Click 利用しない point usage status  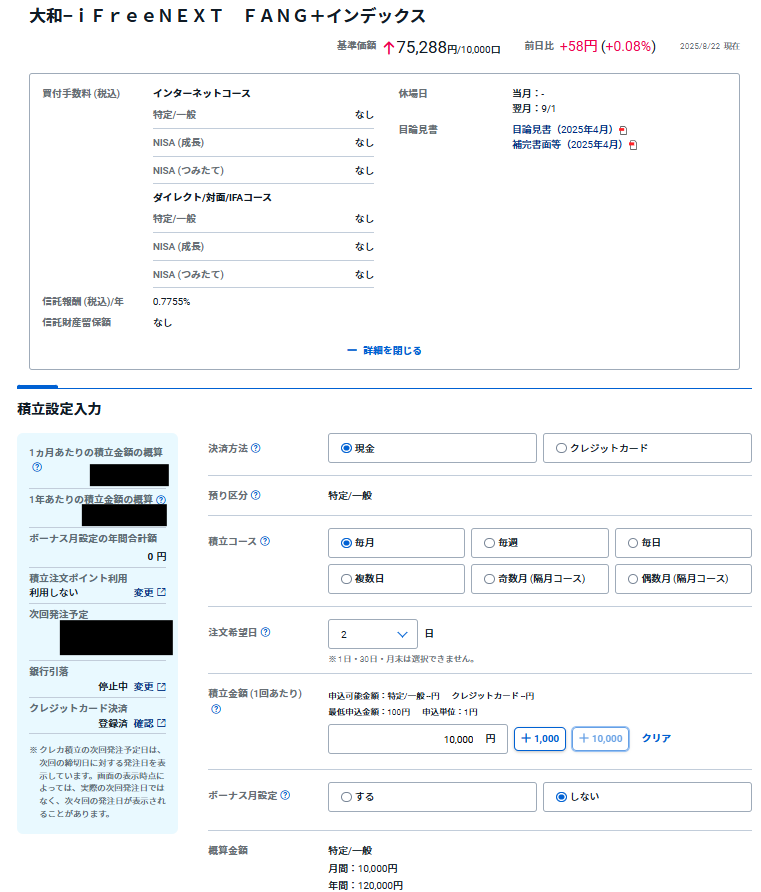[54, 592]
